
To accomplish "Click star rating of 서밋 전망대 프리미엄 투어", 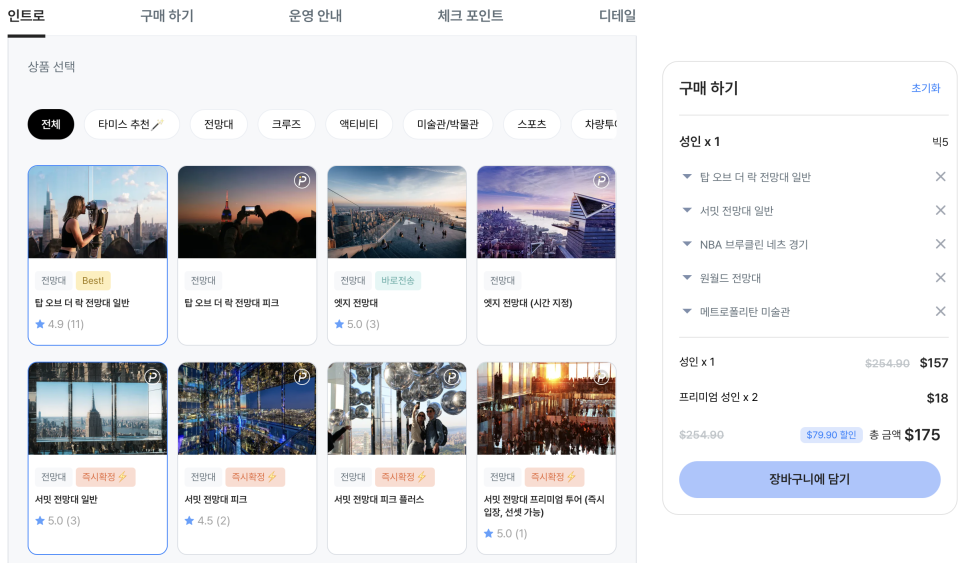I will [x=505, y=533].
